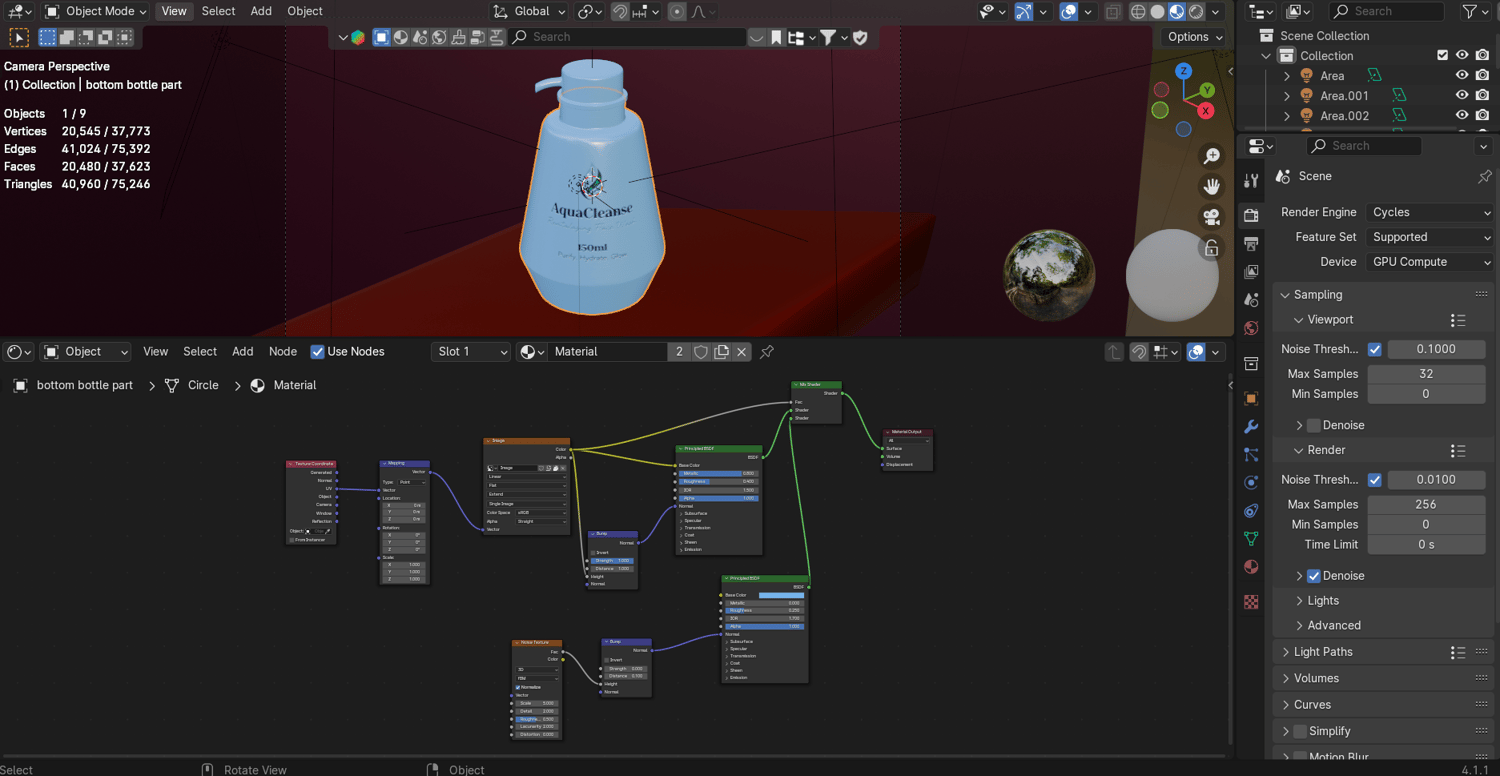Viewport: 1500px width, 776px height.
Task: Open the Device dropdown
Action: (1430, 262)
